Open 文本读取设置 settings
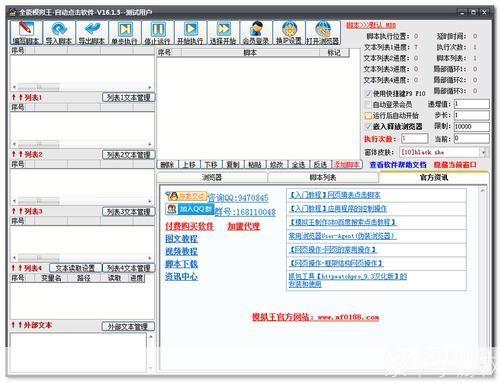The image size is (500, 383). tap(75, 268)
